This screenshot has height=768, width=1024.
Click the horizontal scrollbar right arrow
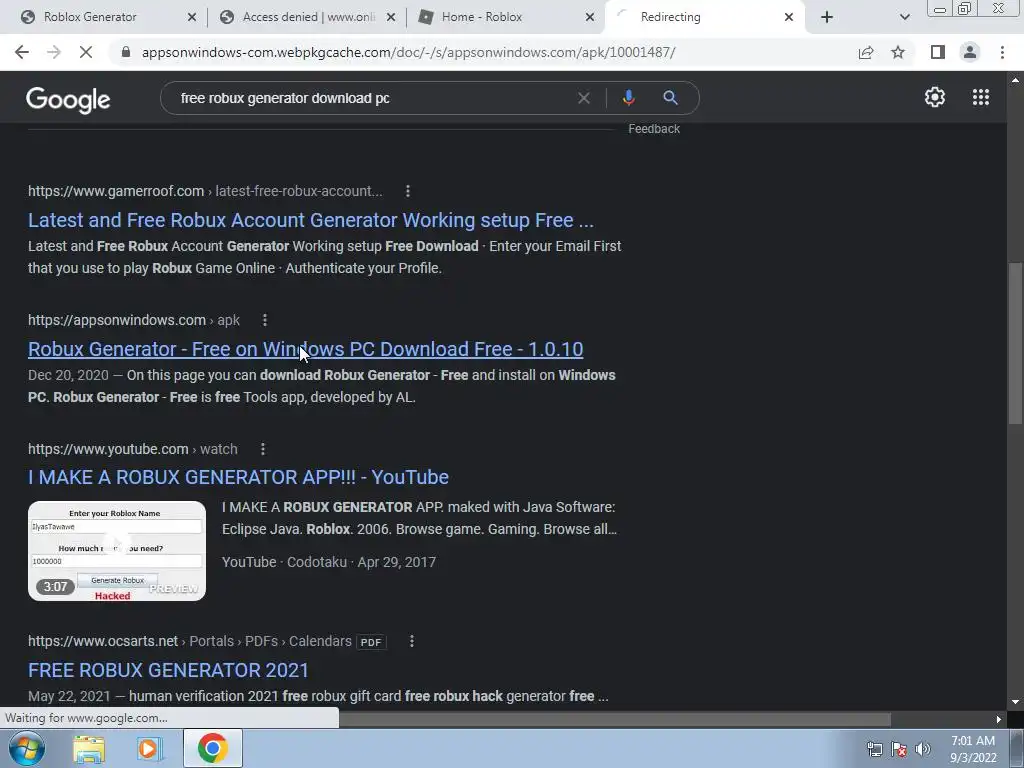pos(999,719)
